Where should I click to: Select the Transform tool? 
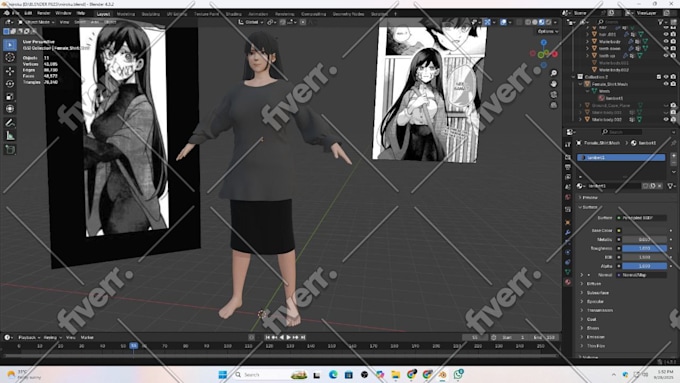tap(10, 109)
